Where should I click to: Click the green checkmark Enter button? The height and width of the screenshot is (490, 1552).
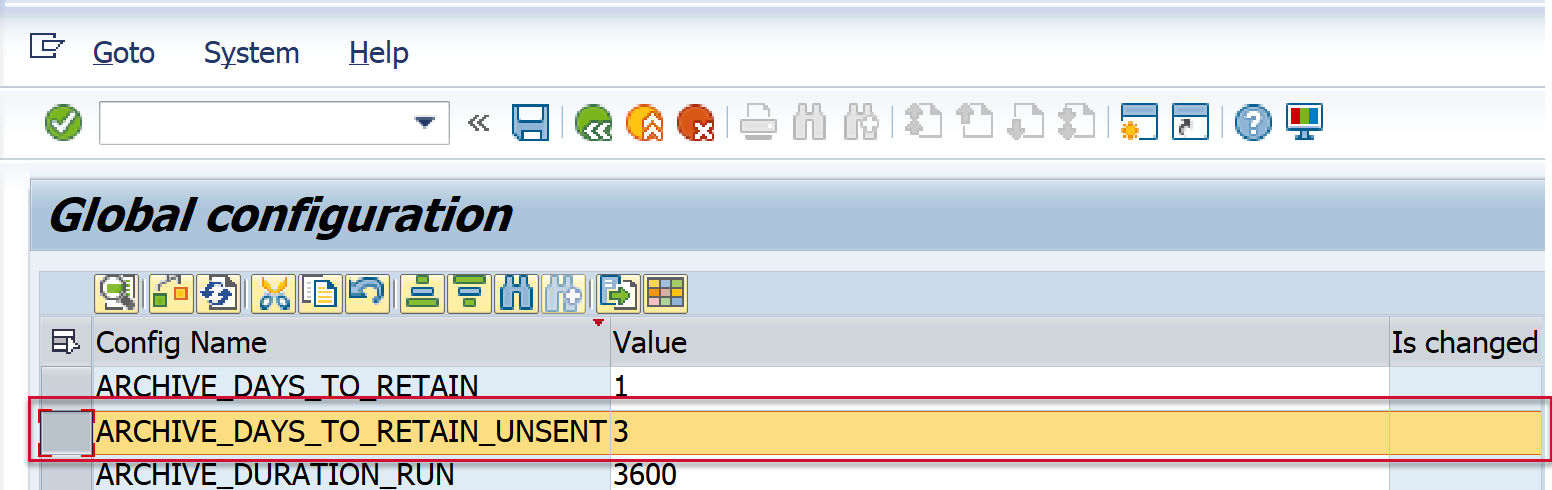pos(64,124)
